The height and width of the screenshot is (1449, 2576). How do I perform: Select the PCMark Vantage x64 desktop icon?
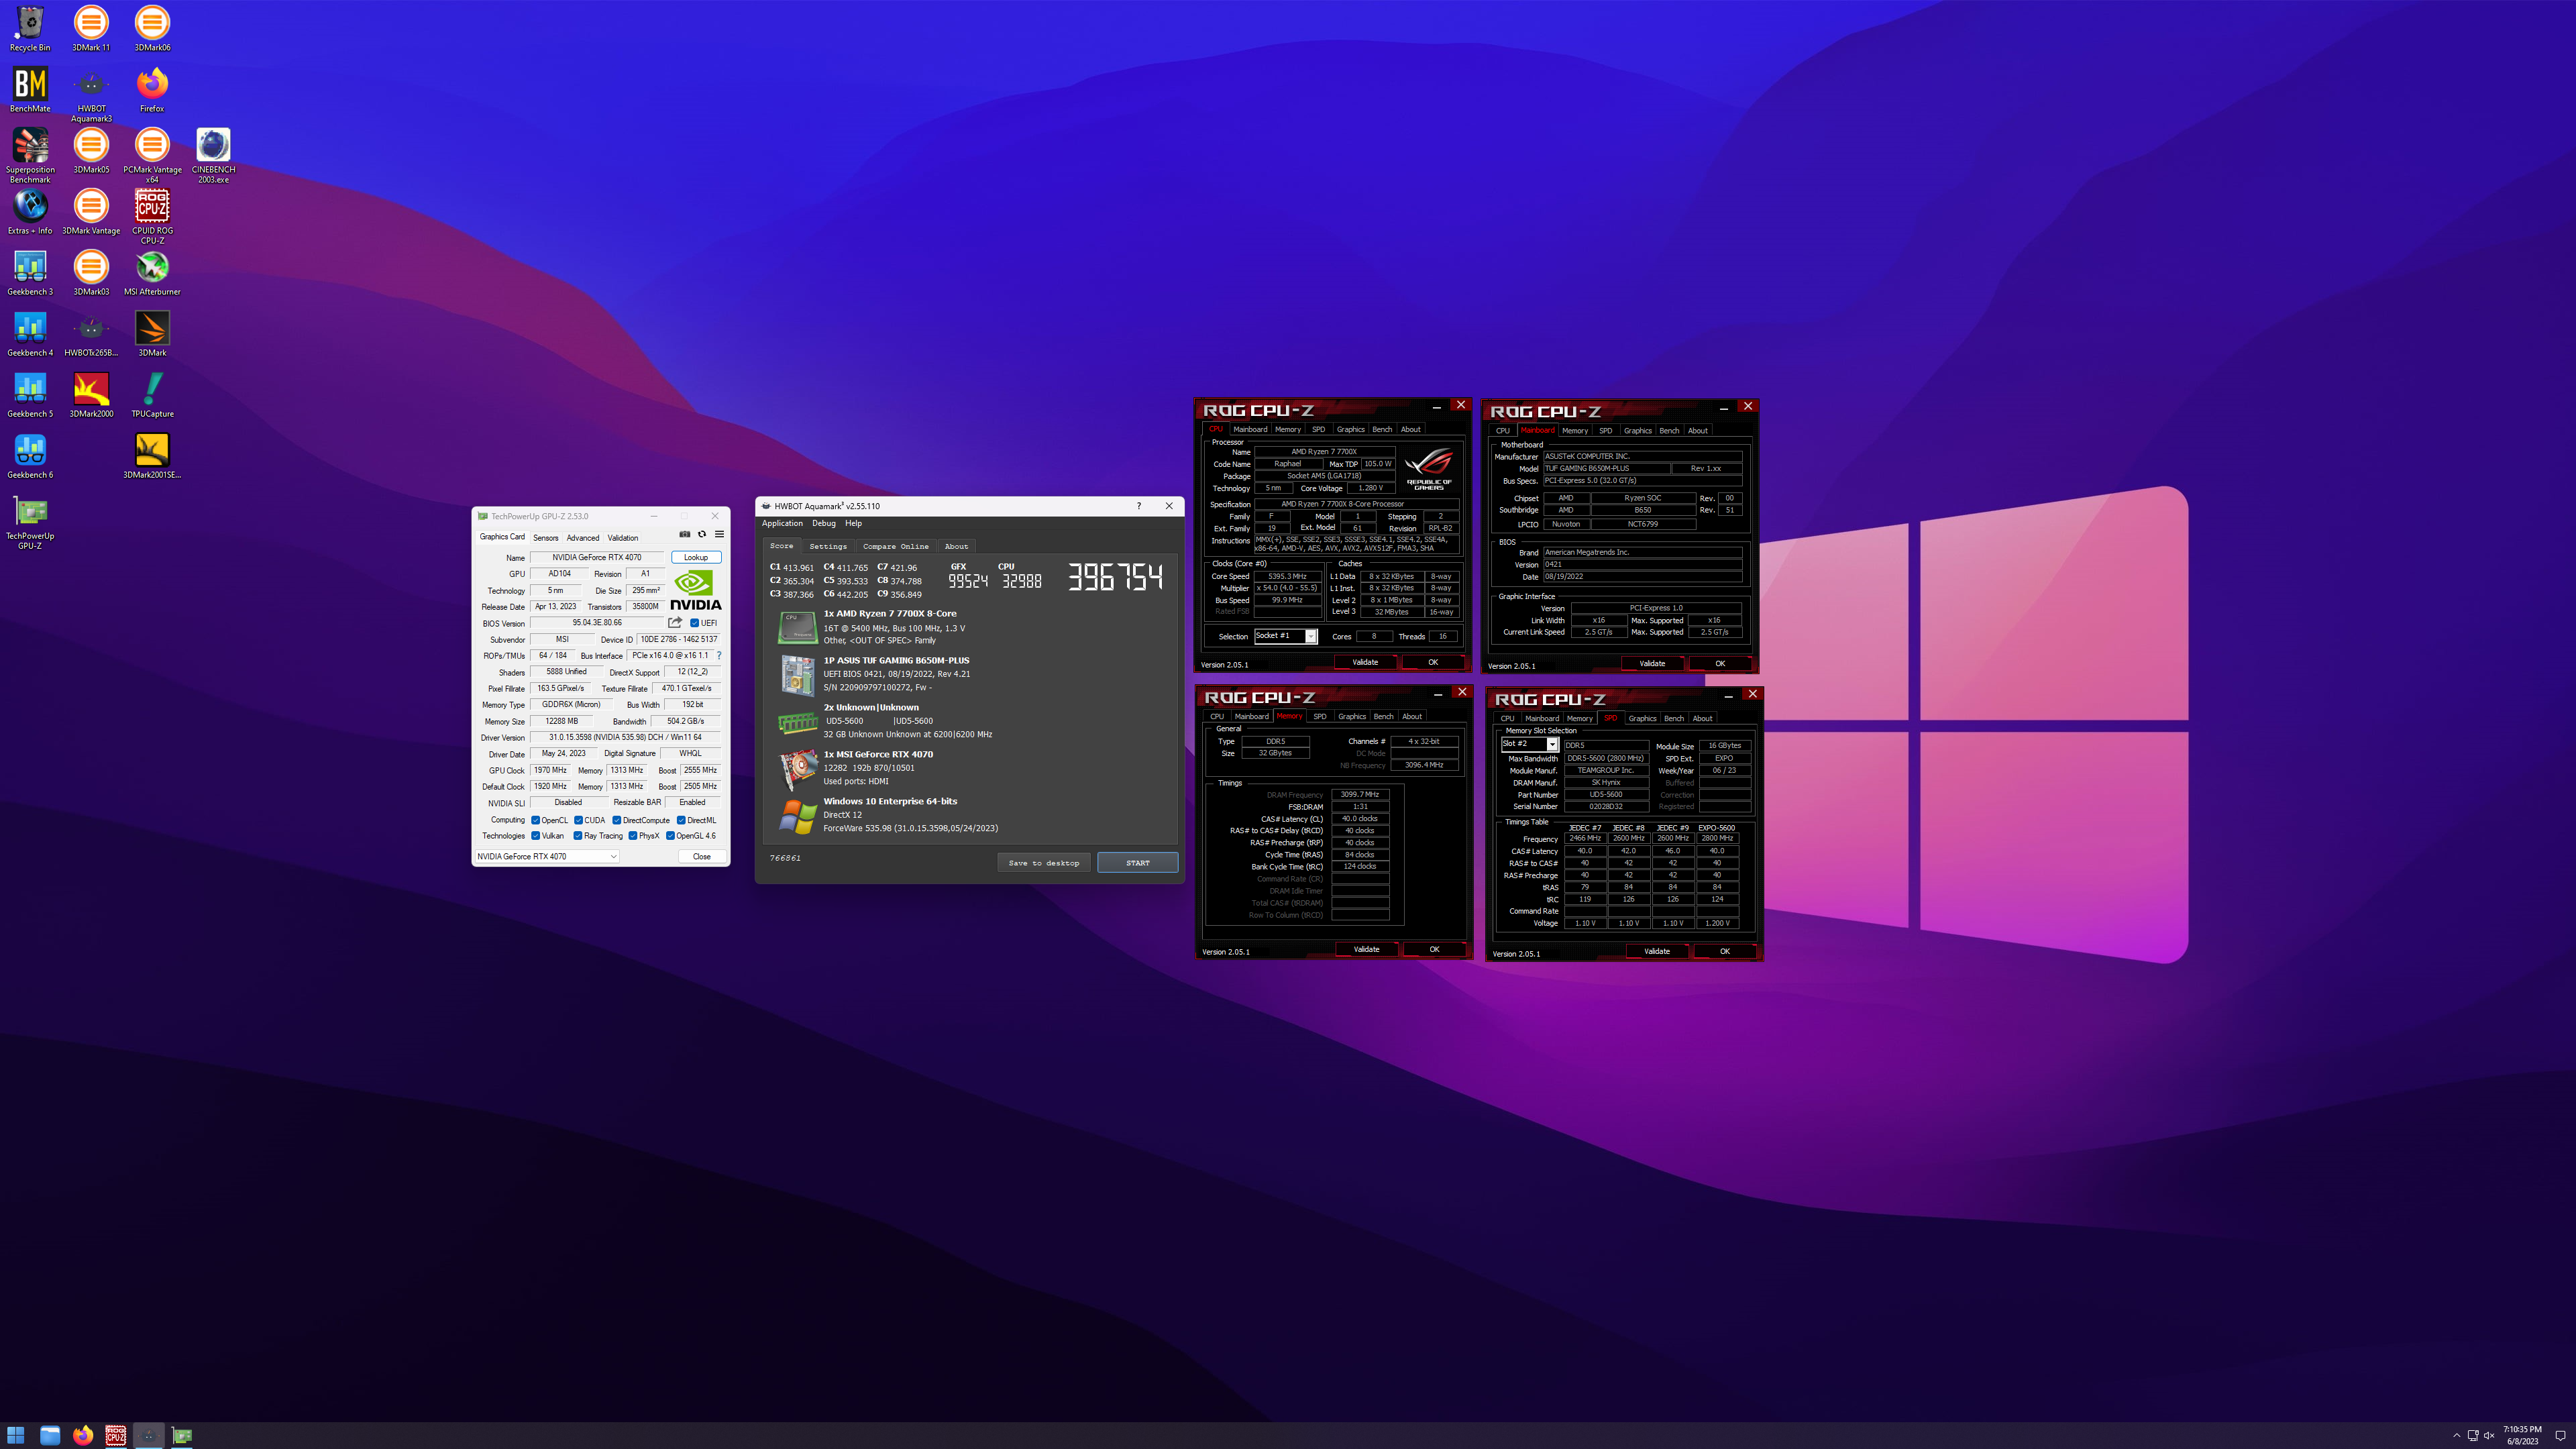pos(152,156)
